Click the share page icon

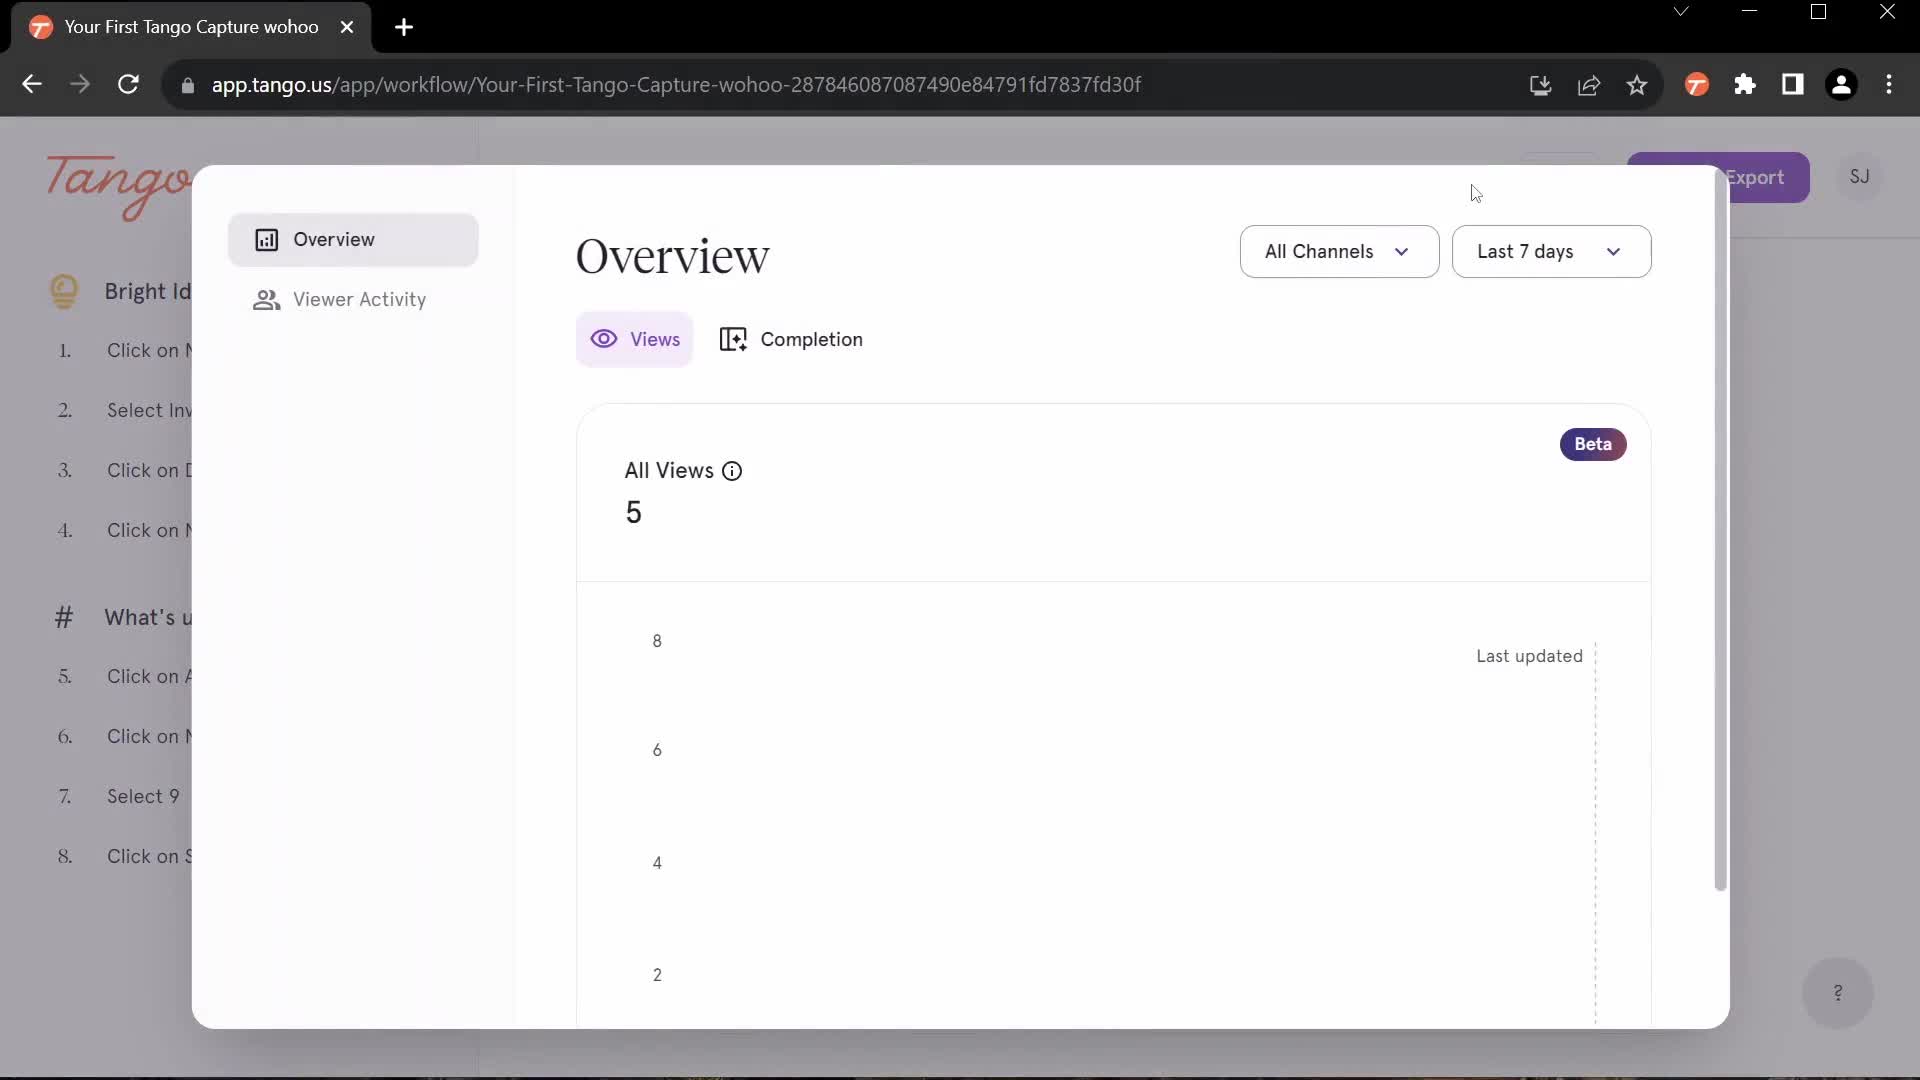(1588, 85)
